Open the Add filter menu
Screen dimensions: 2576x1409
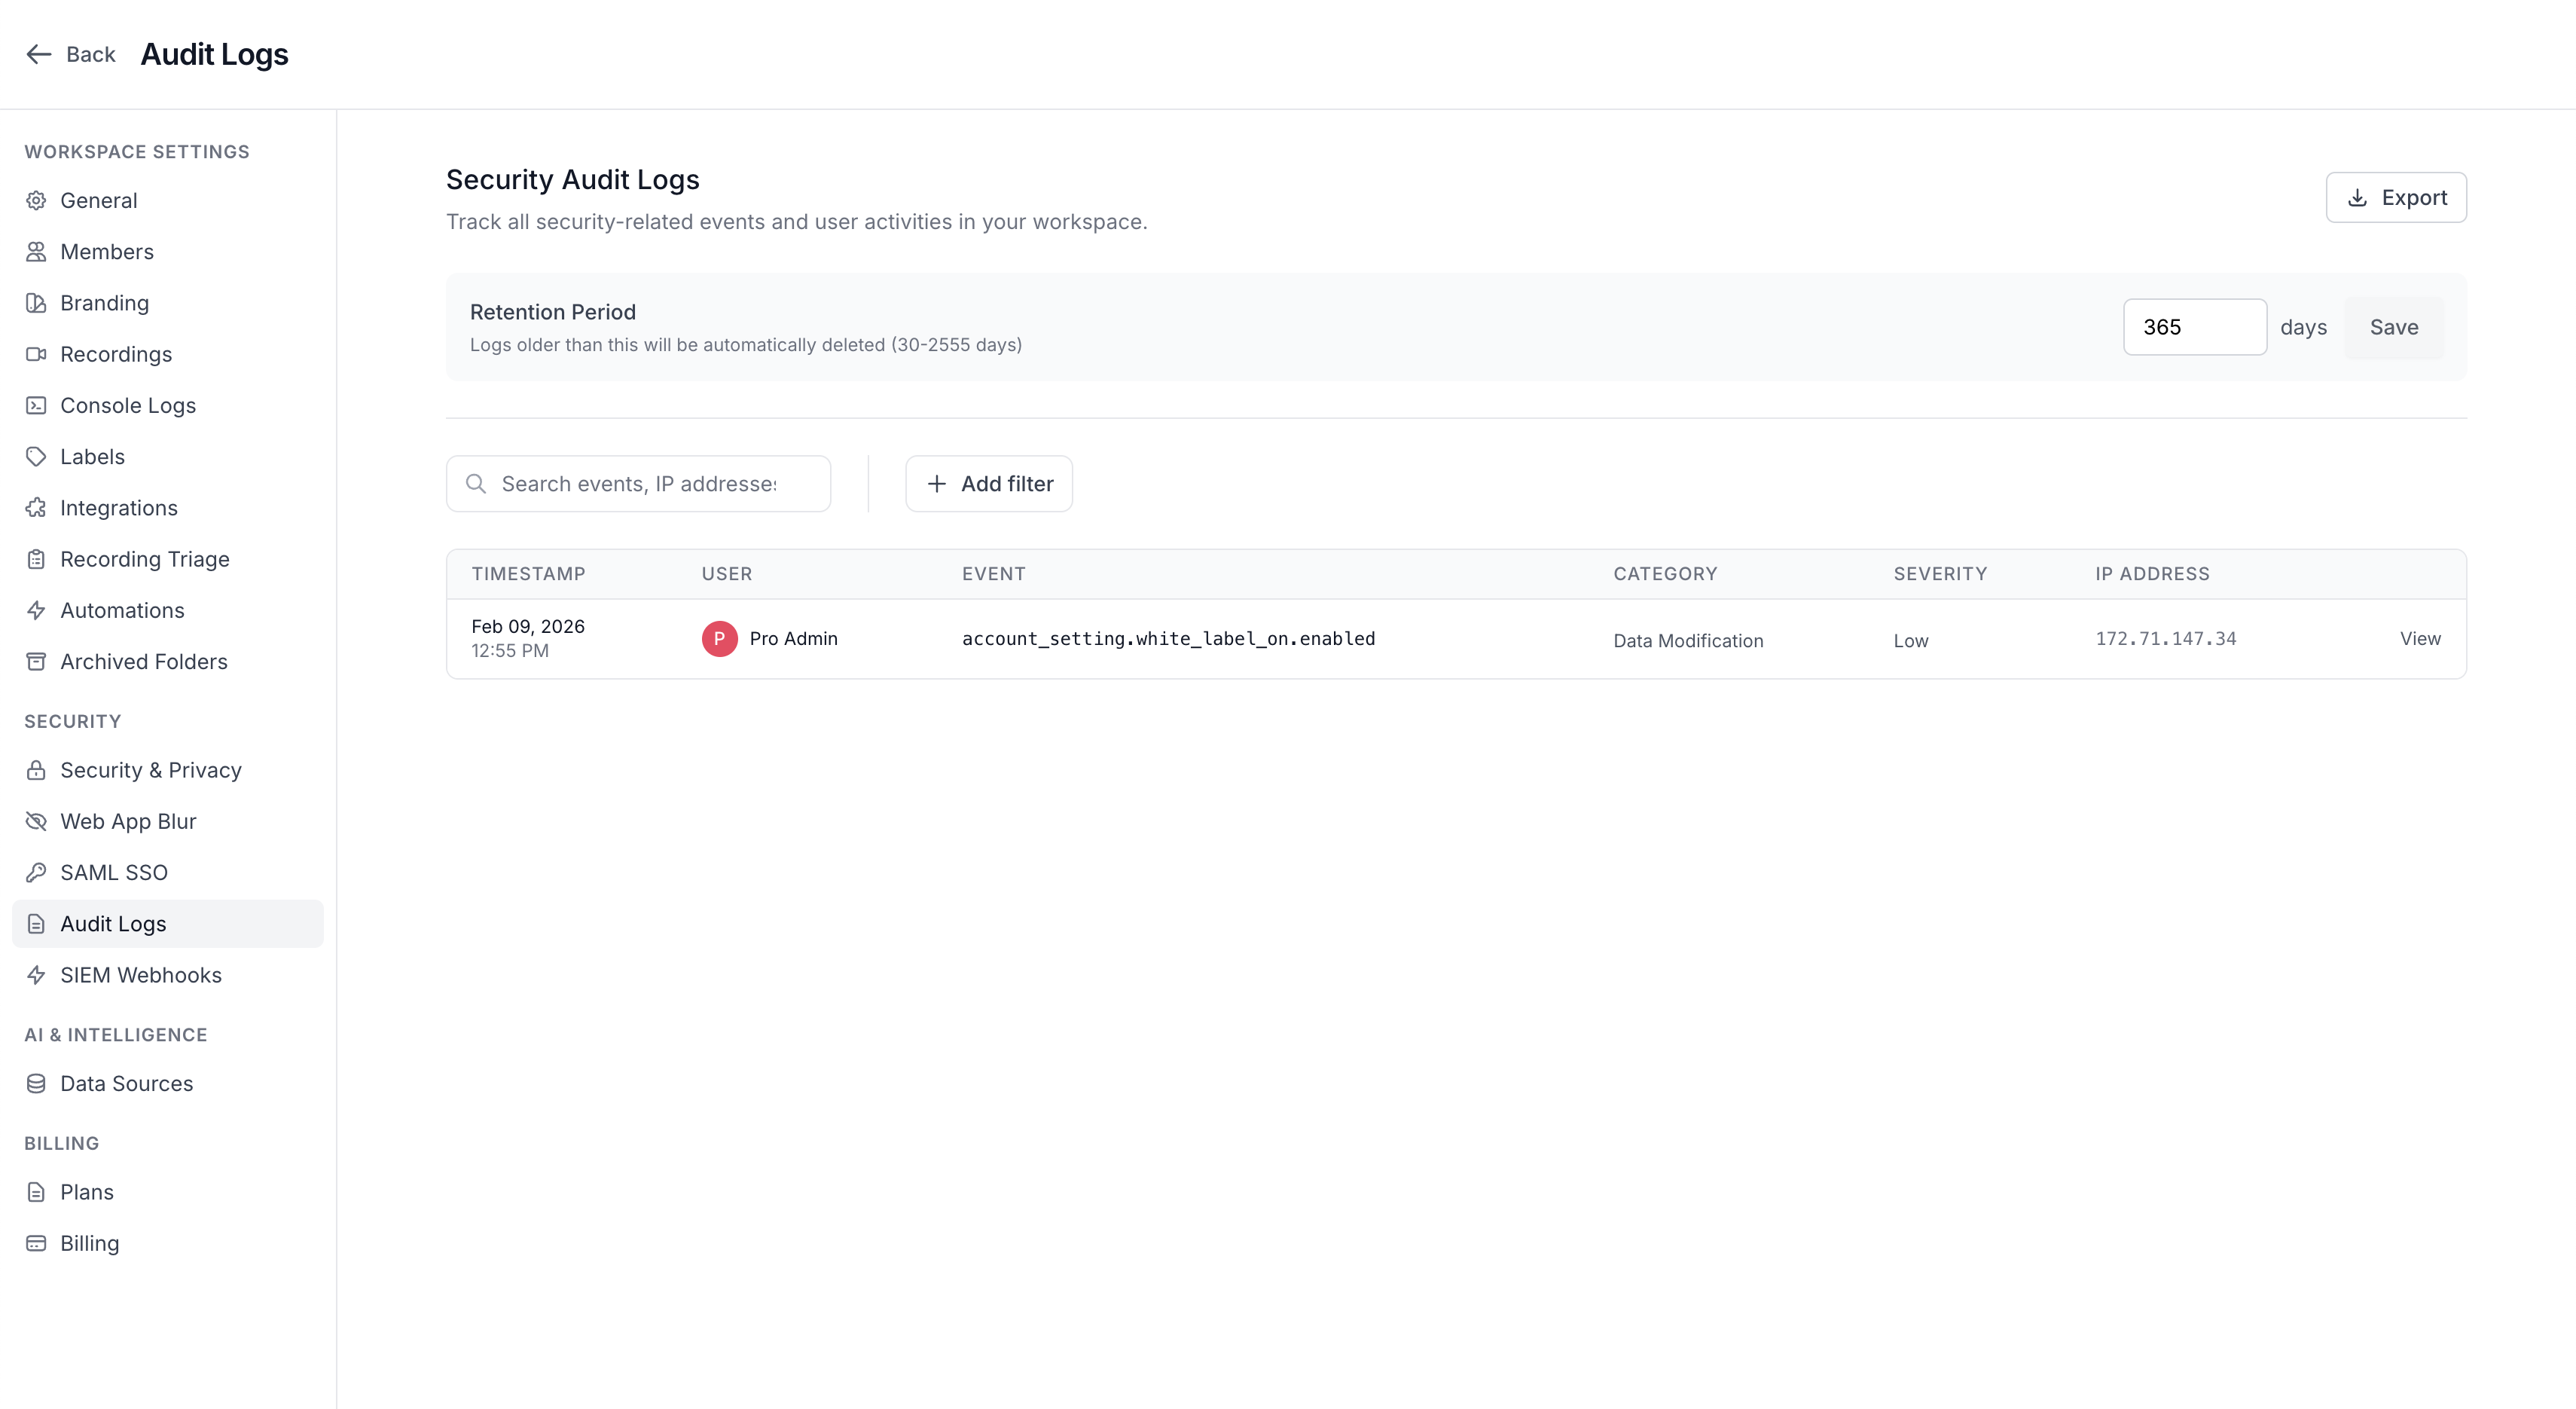point(988,484)
